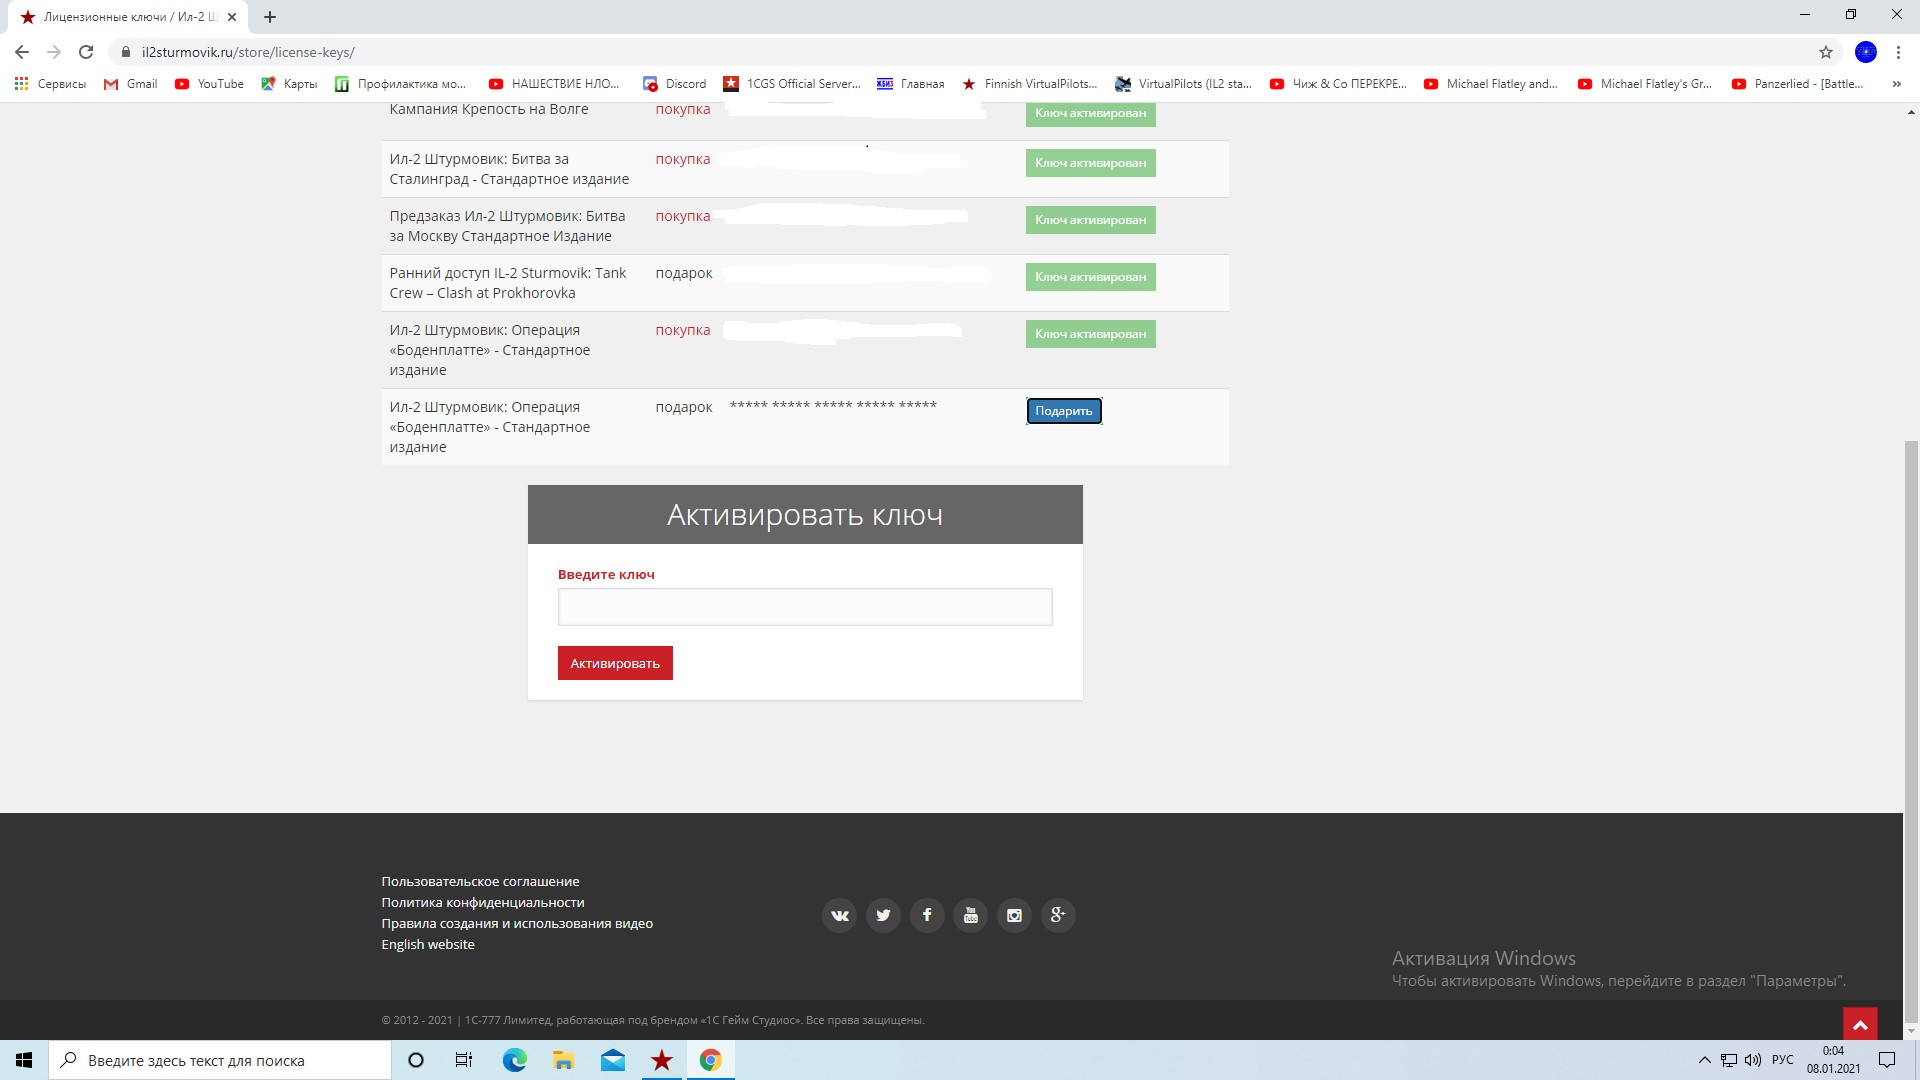Open the Instagram footer icon
The width and height of the screenshot is (1920, 1080).
click(x=1014, y=915)
